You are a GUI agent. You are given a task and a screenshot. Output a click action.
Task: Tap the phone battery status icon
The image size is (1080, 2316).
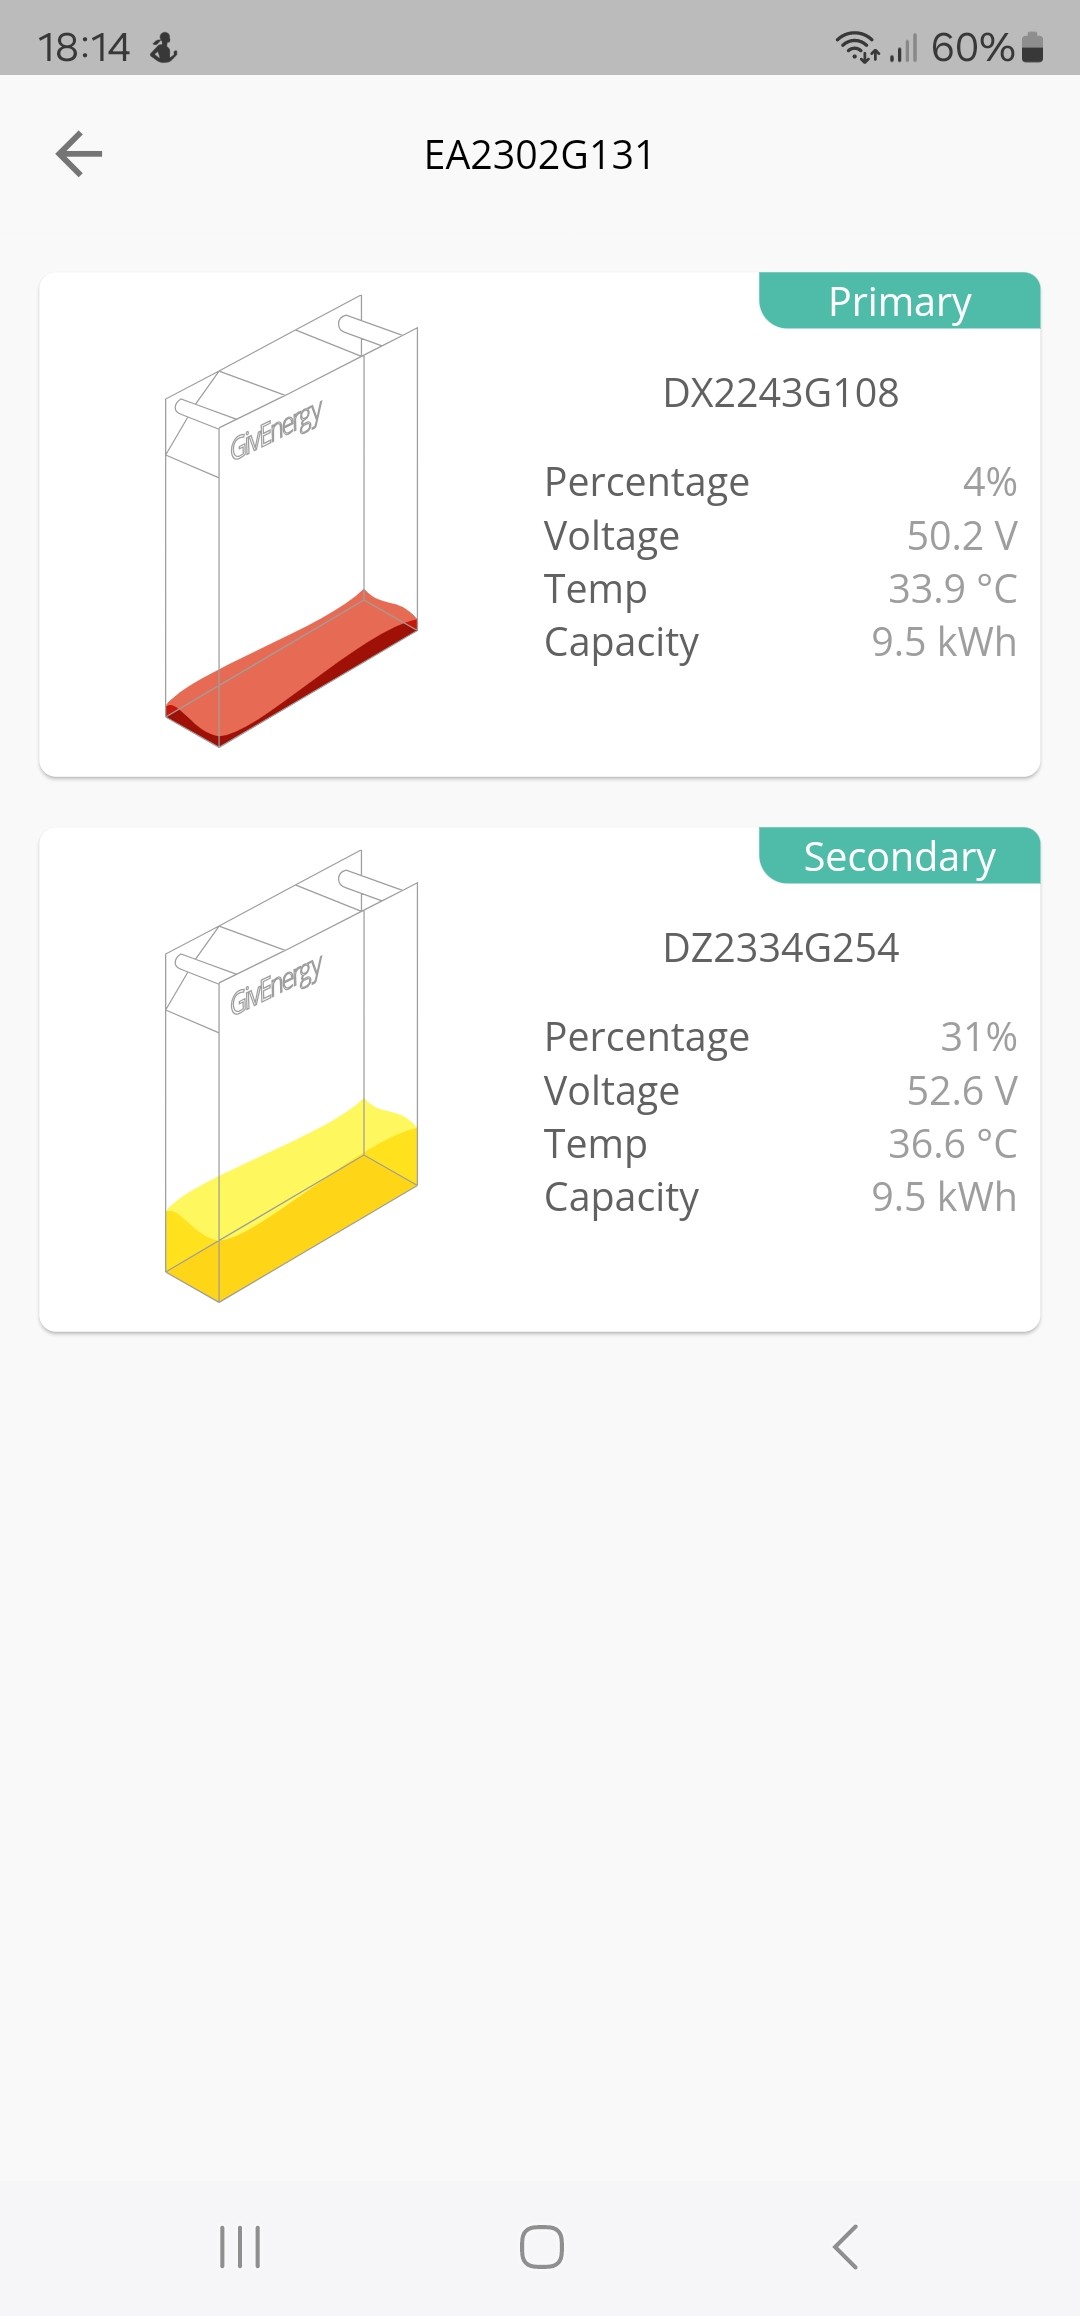click(x=1033, y=47)
